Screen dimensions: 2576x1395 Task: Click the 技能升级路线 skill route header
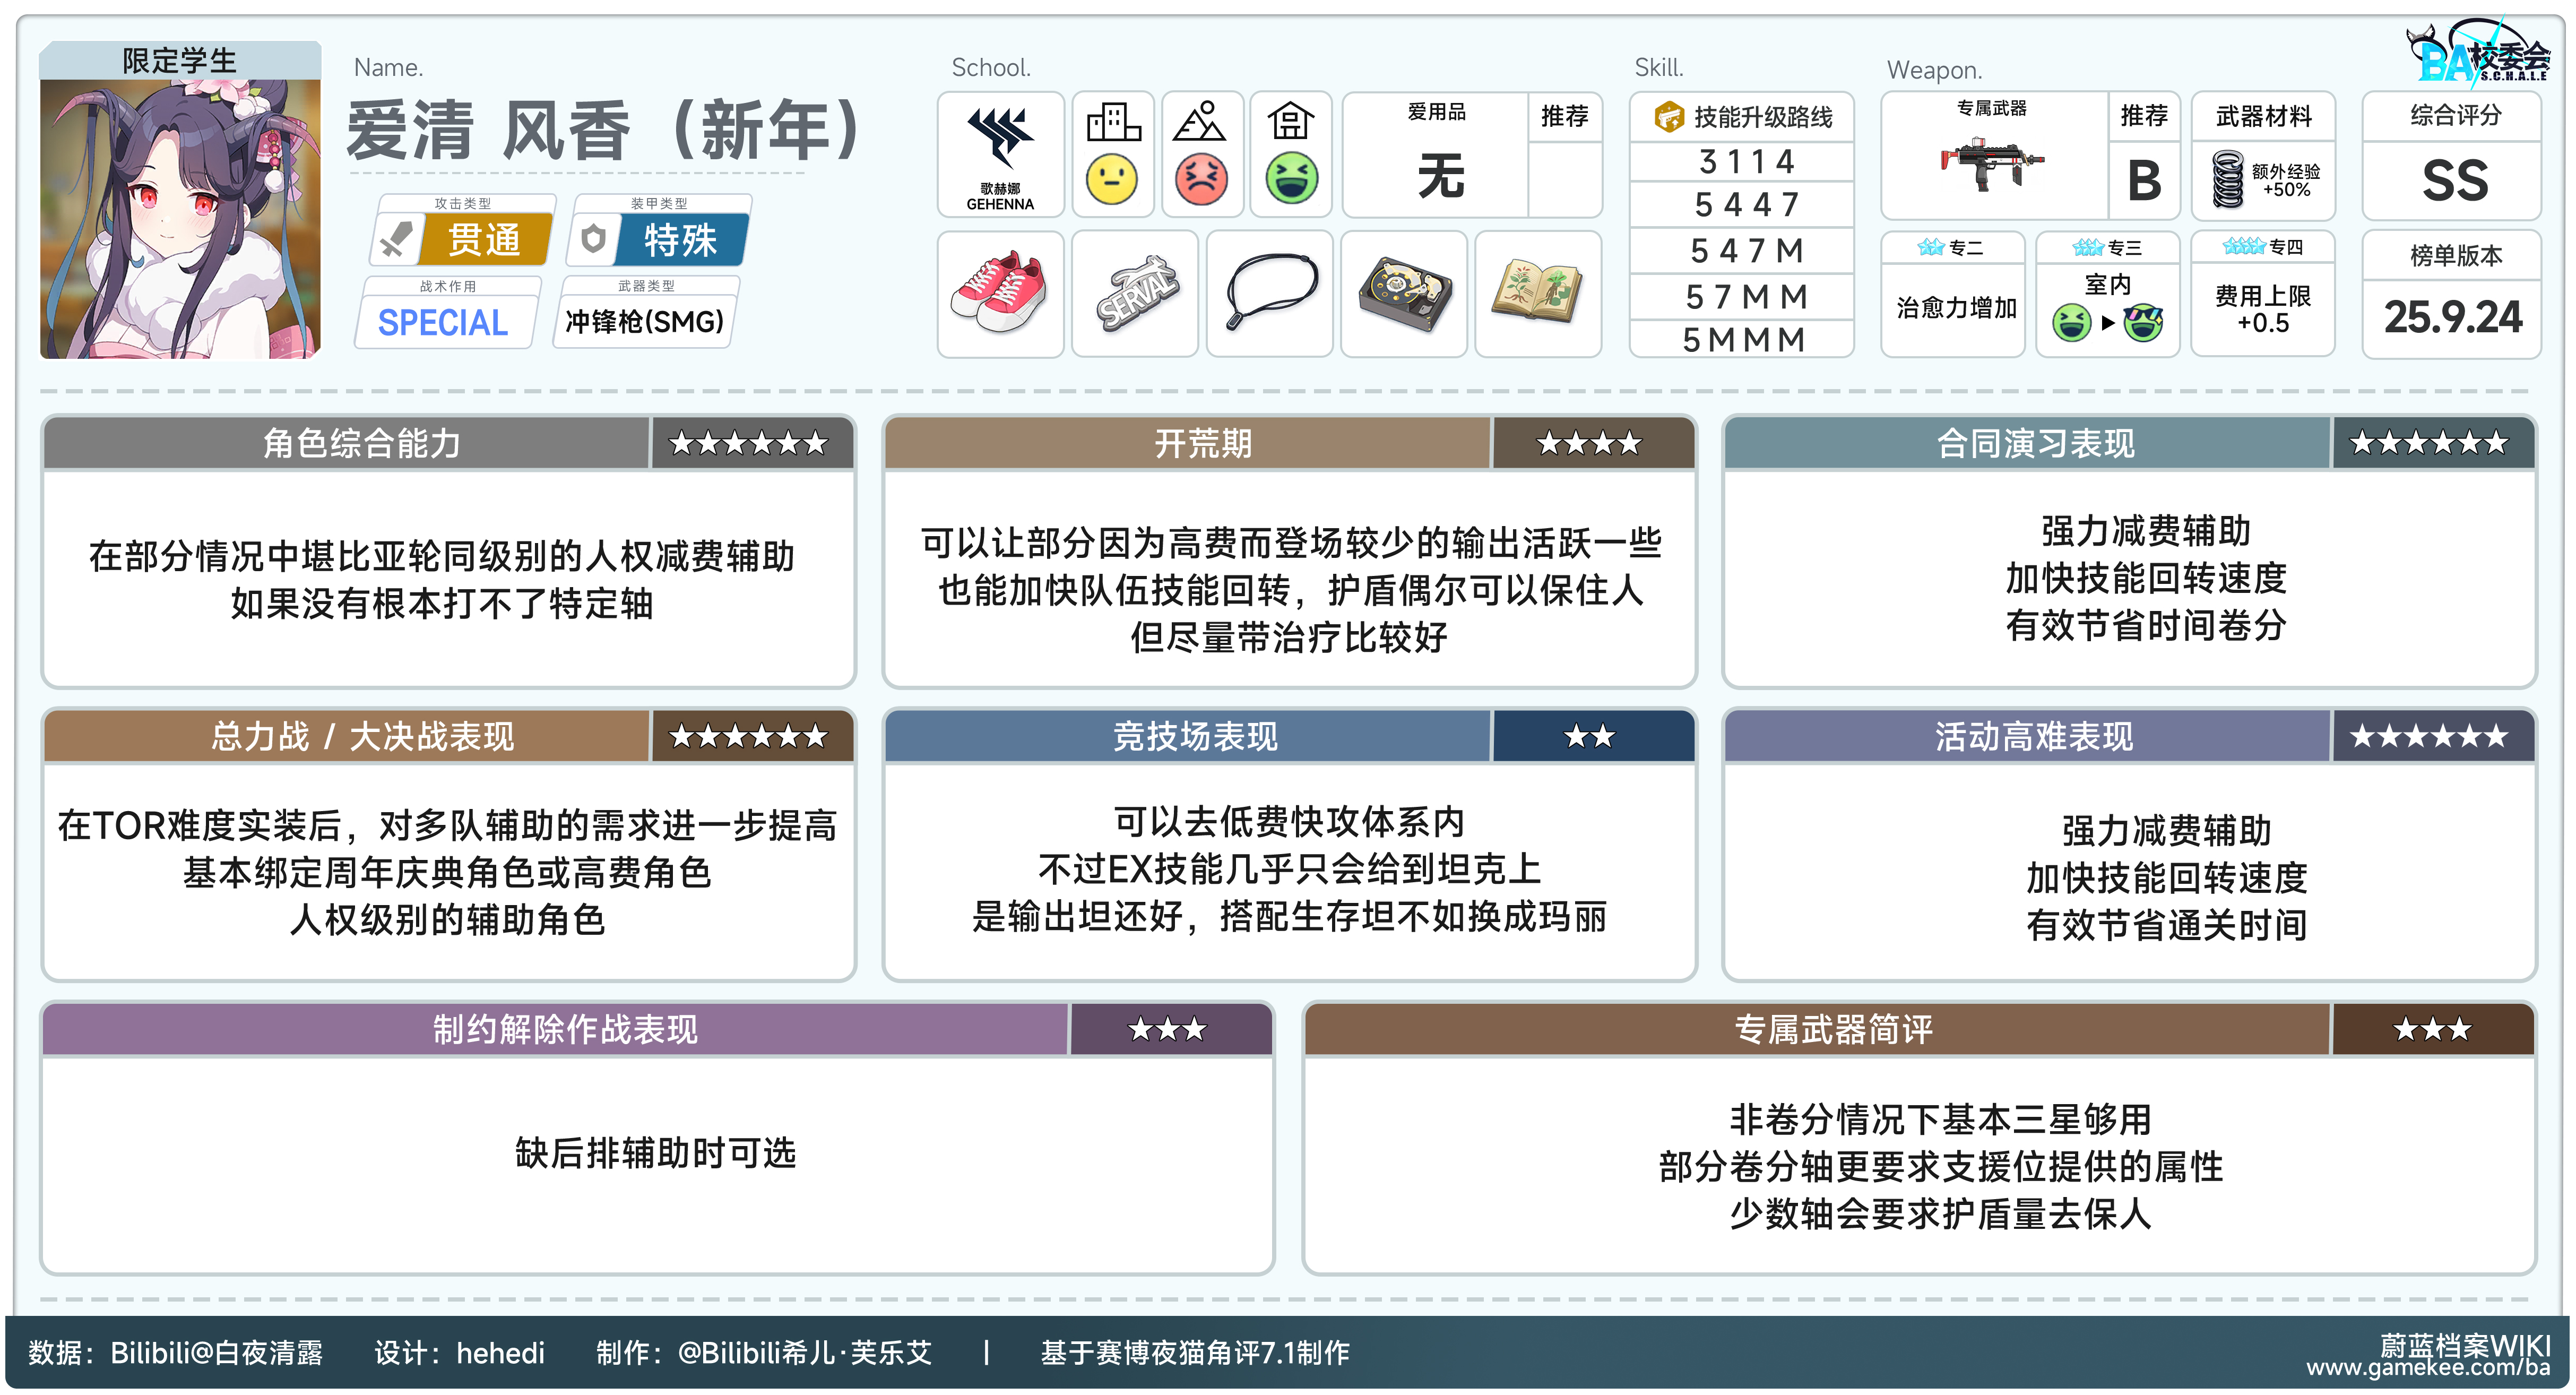[1743, 118]
